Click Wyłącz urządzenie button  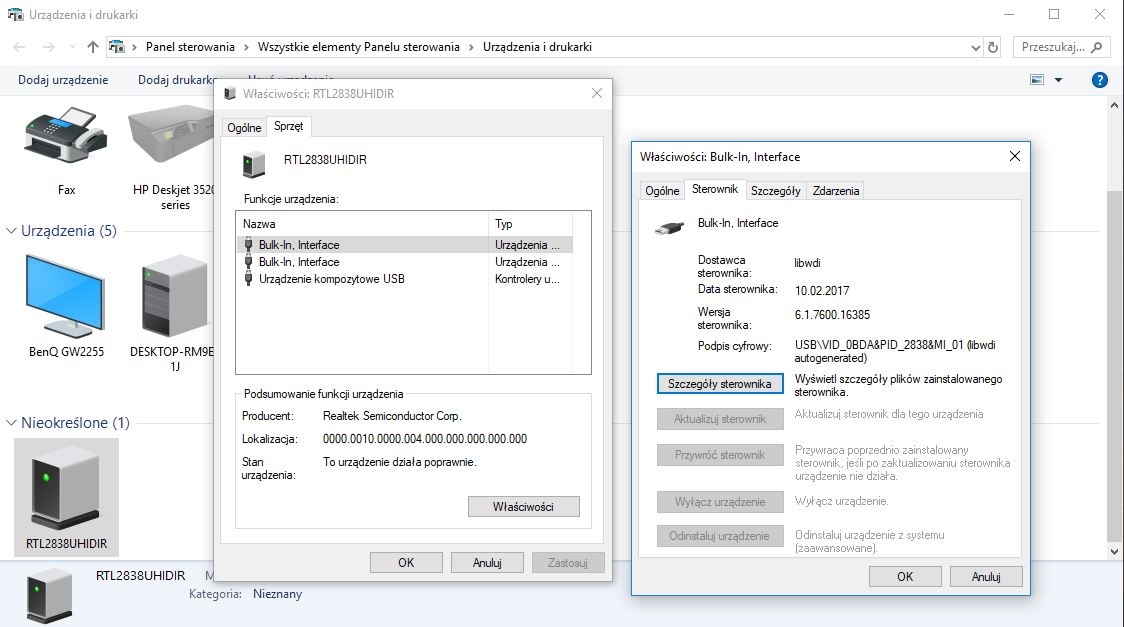click(x=720, y=502)
